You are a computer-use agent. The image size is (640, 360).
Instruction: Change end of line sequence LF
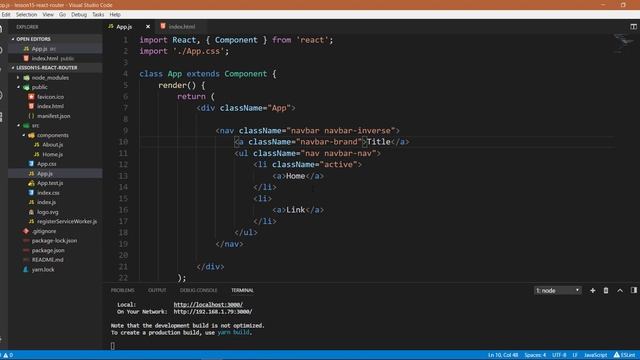point(575,355)
